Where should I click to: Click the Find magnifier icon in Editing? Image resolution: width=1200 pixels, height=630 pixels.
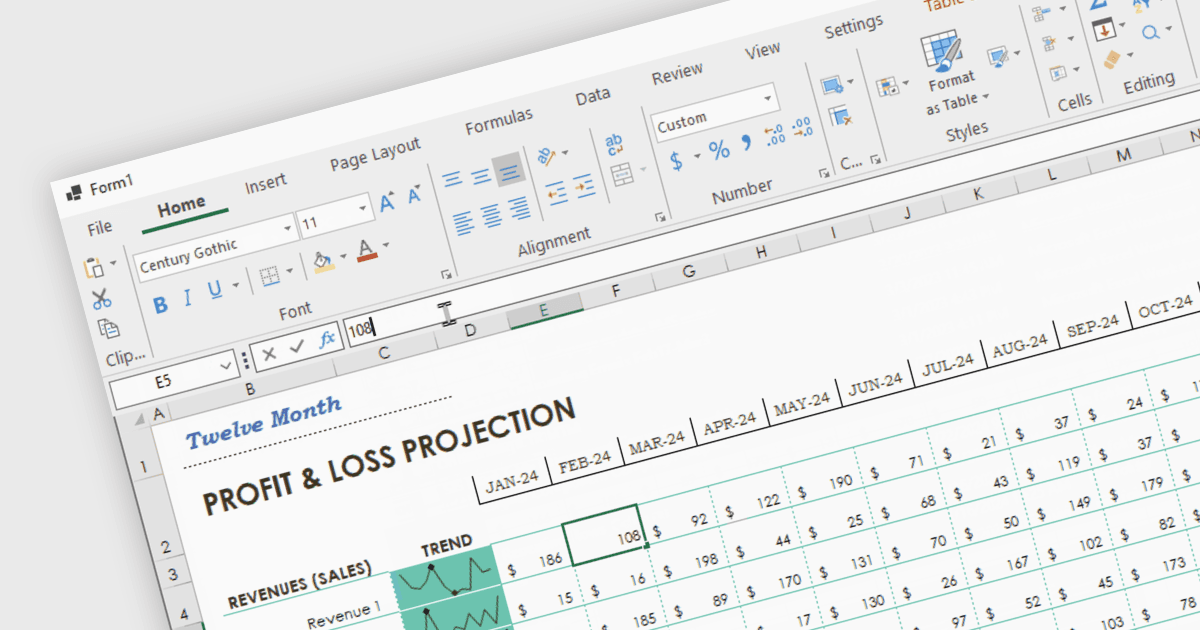[x=1150, y=32]
